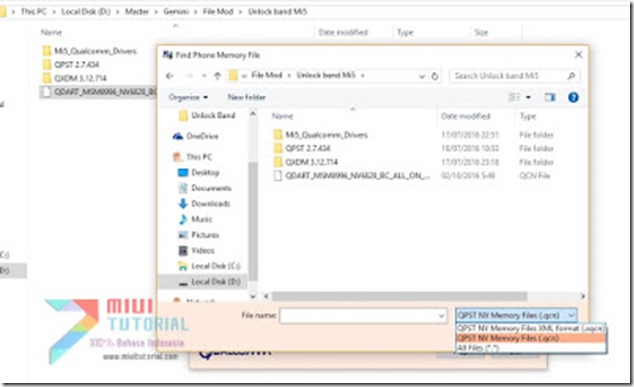This screenshot has width=634, height=387.
Task: Create a New folder
Action: [247, 97]
